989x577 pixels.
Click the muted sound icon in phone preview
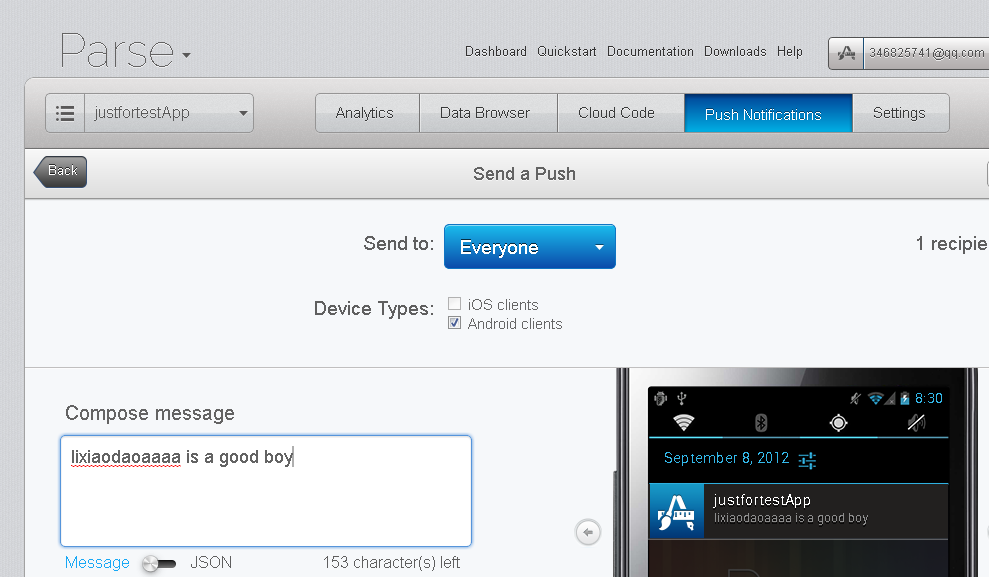[919, 422]
